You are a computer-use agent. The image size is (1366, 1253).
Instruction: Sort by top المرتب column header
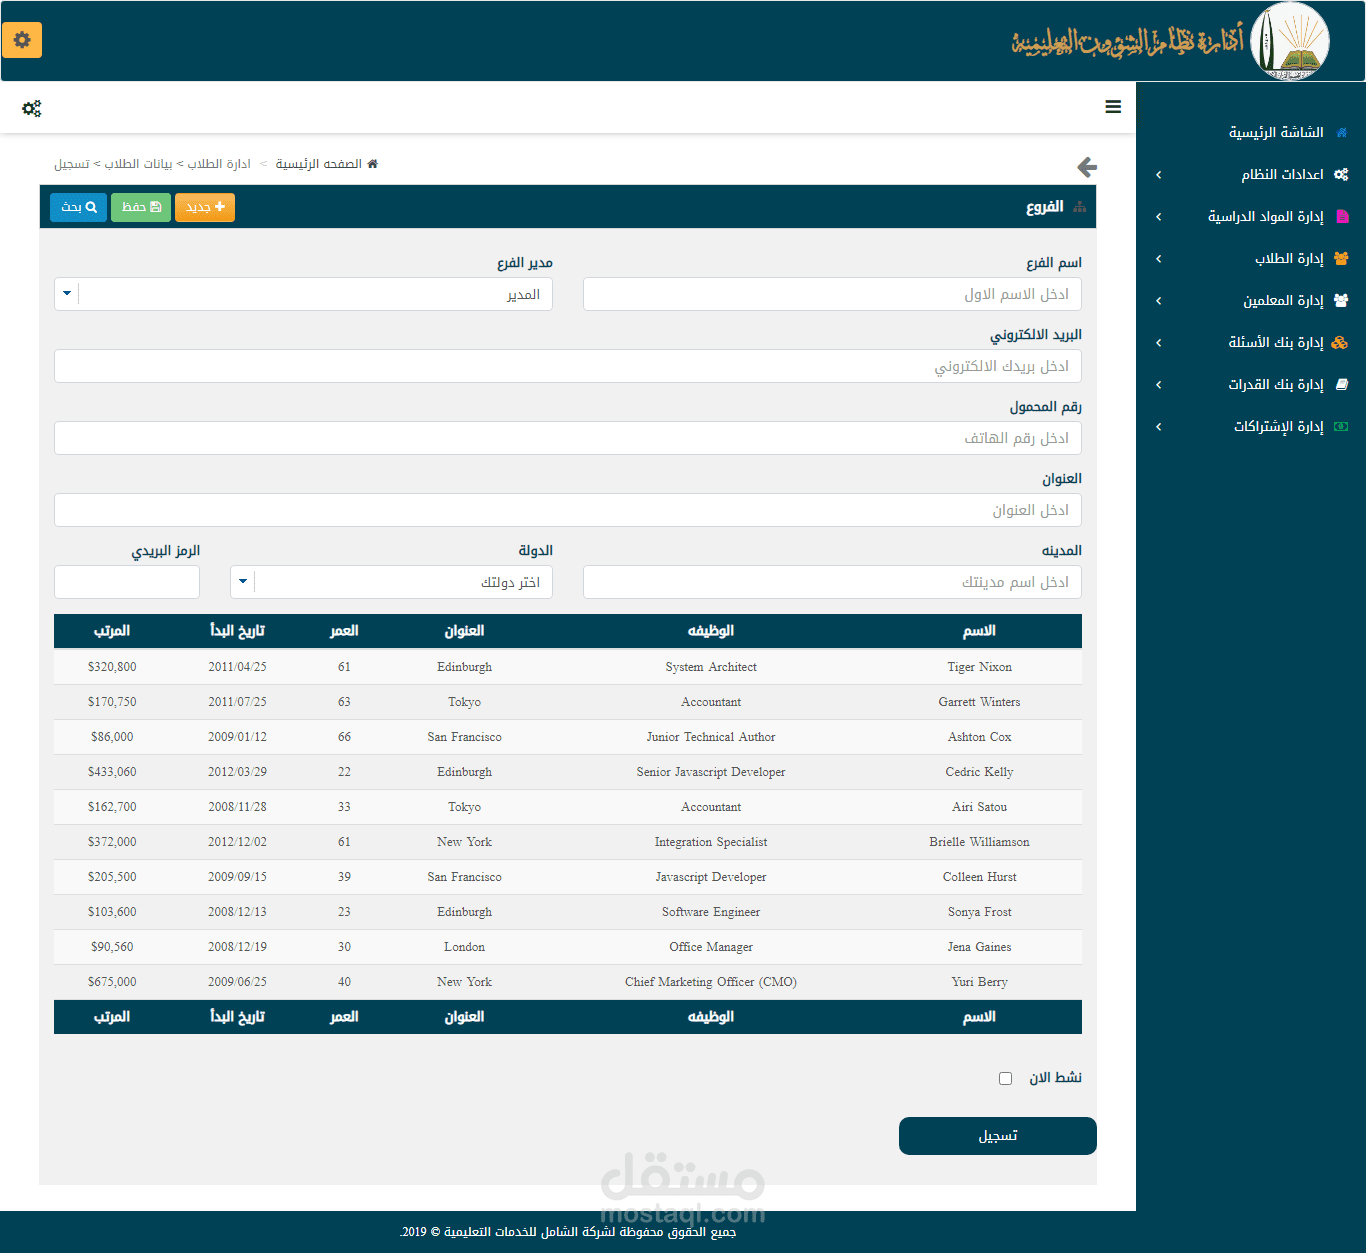112,631
